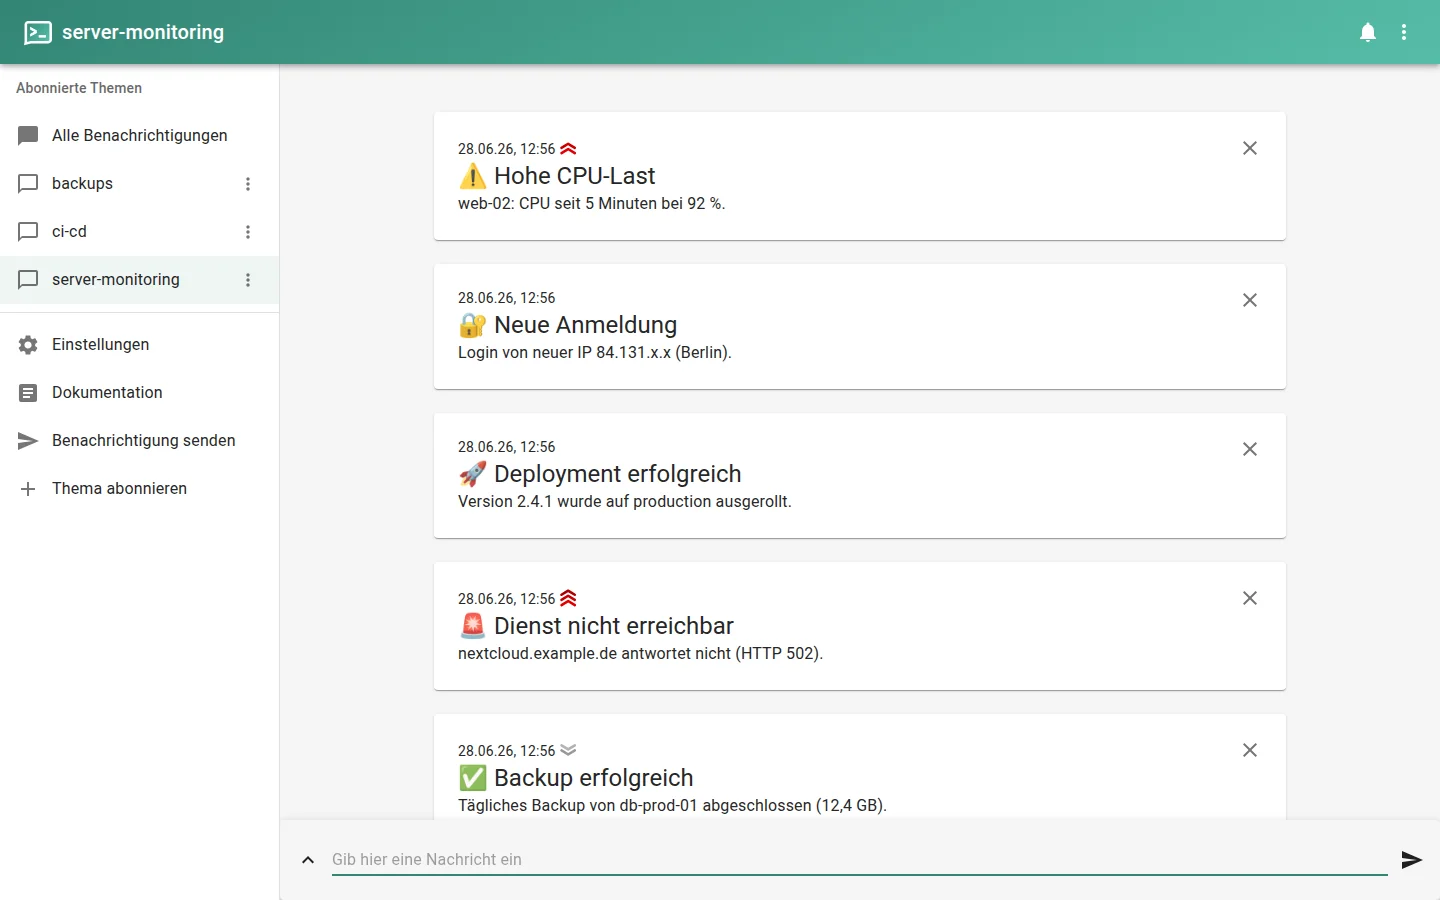The width and height of the screenshot is (1440, 900).
Task: Open the header three-dot options menu
Action: click(1404, 32)
